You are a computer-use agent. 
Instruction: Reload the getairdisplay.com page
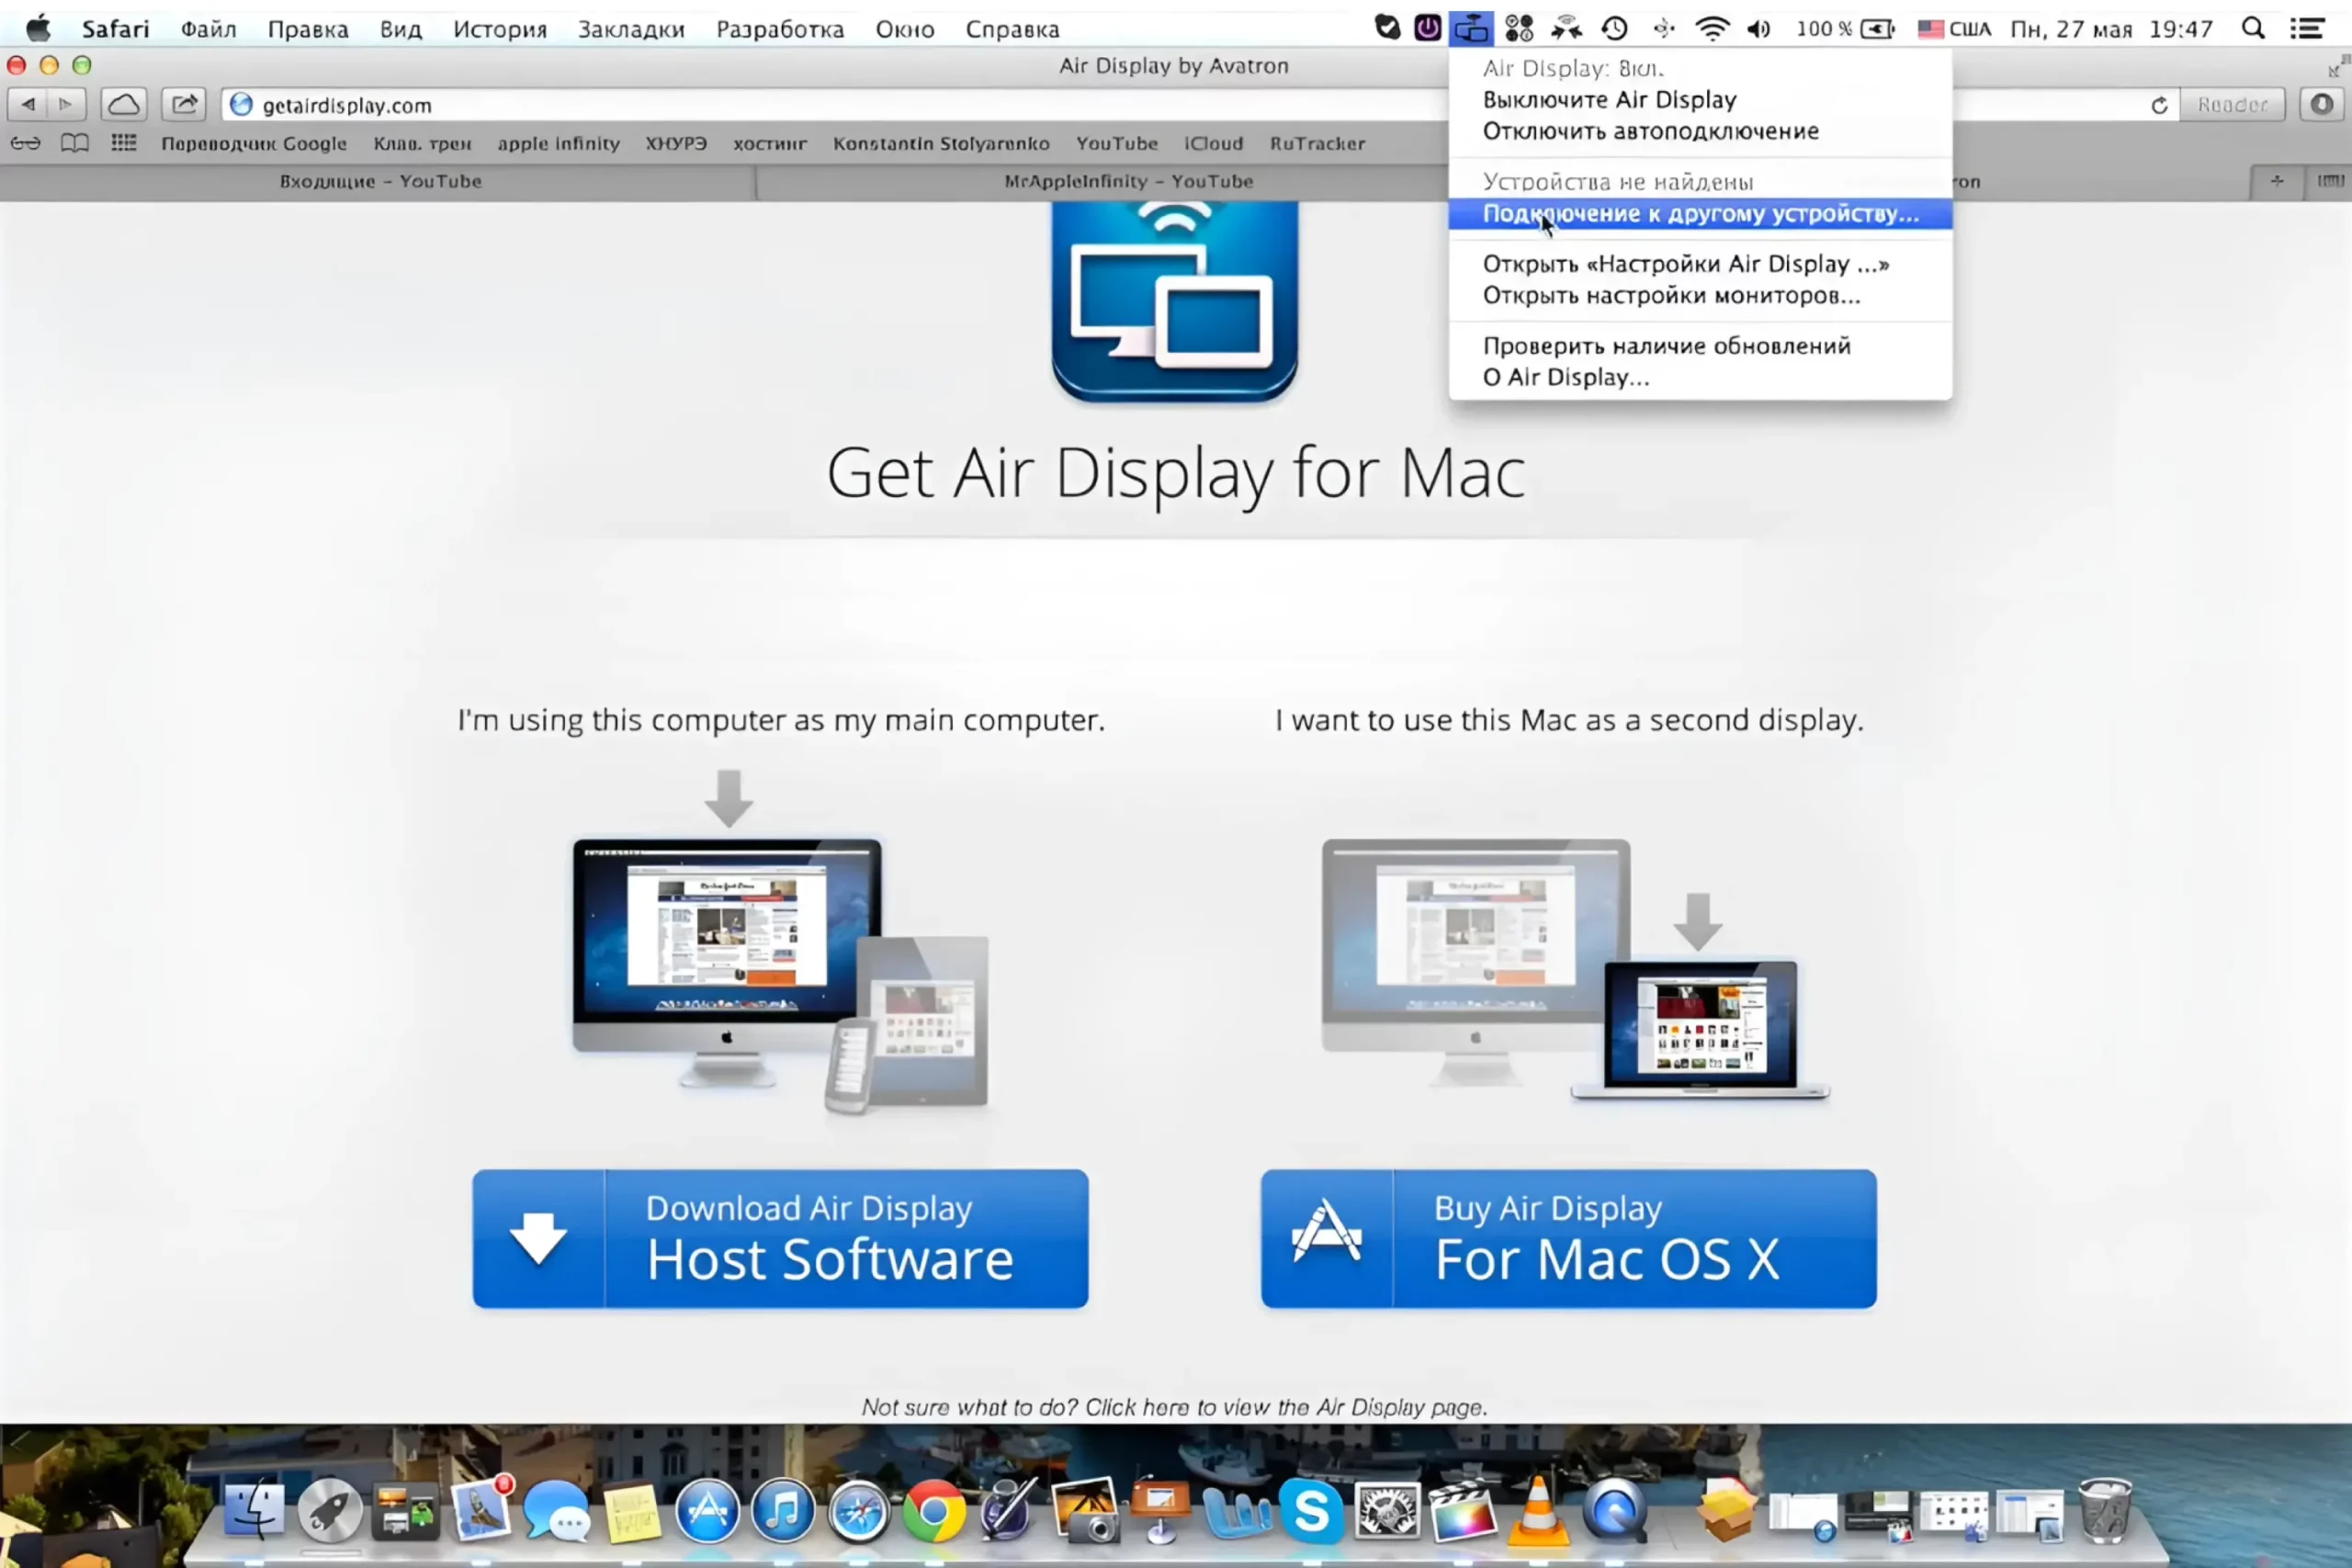[x=2159, y=105]
